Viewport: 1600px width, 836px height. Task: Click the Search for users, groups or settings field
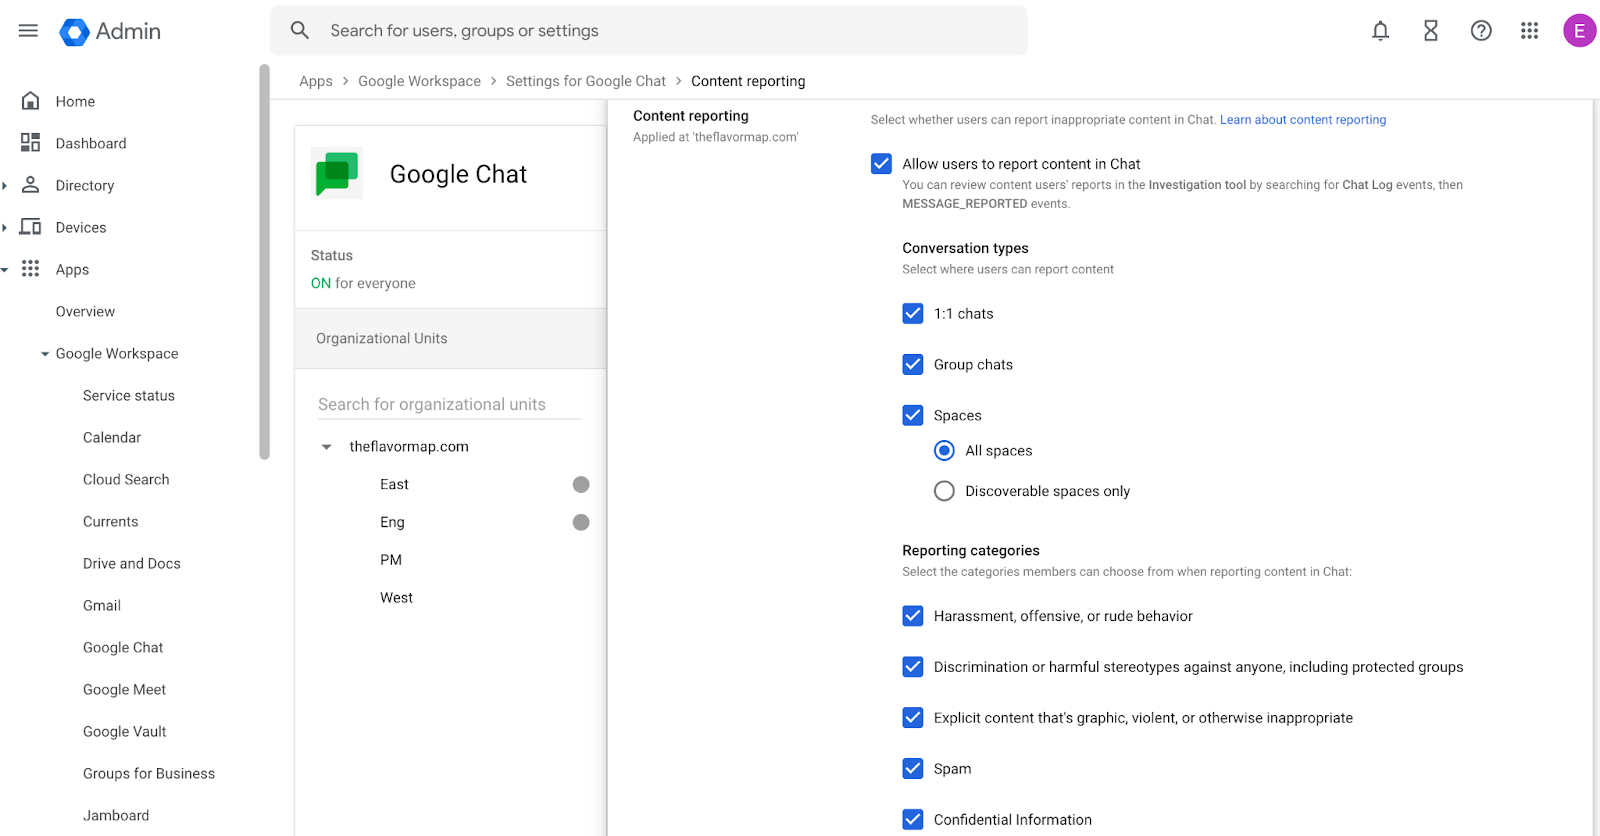click(649, 31)
